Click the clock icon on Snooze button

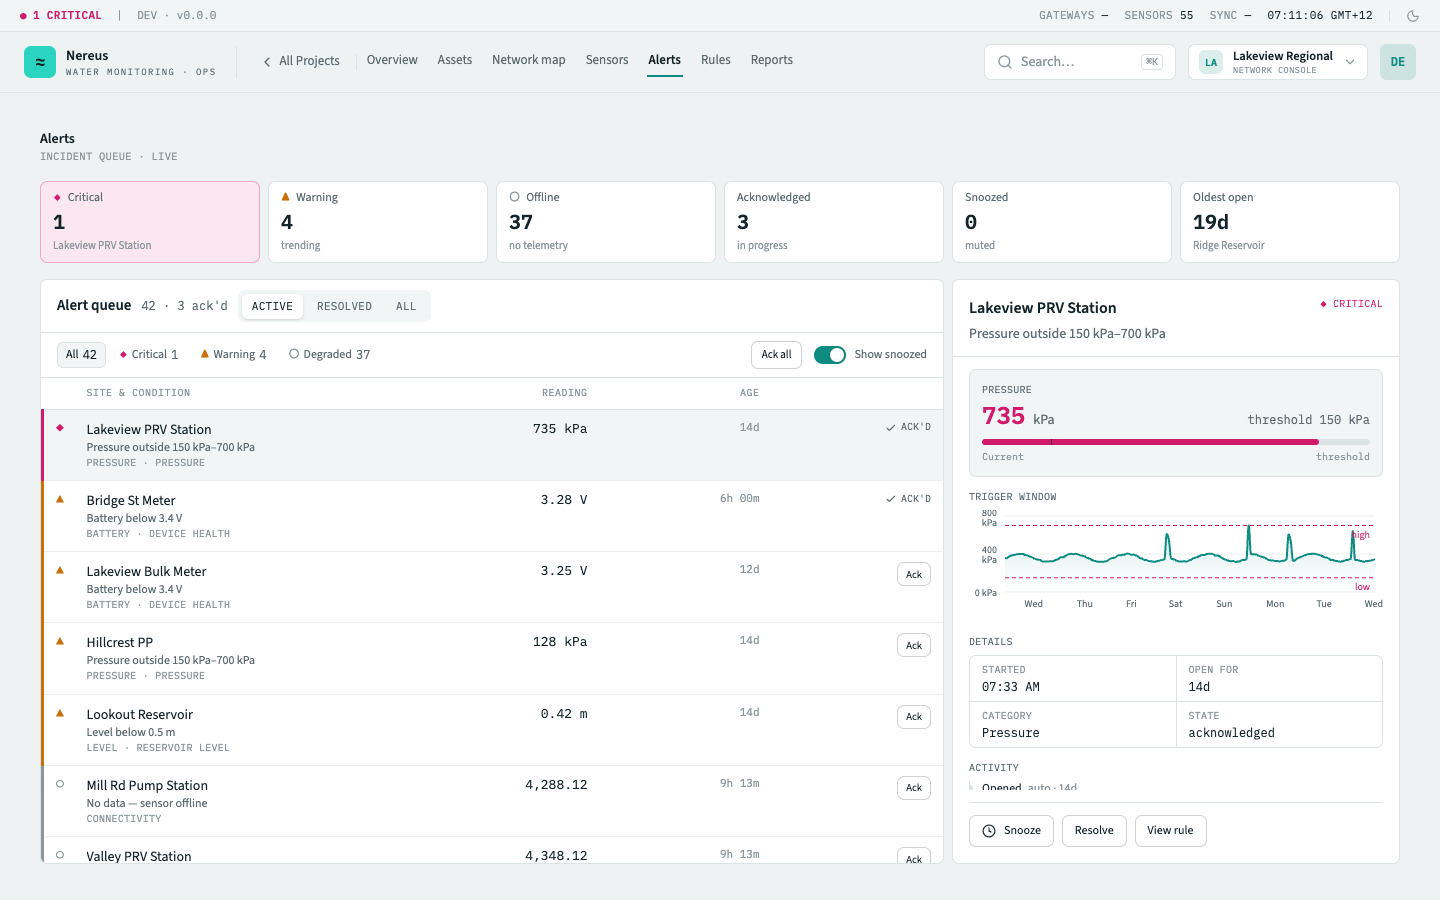tap(989, 831)
